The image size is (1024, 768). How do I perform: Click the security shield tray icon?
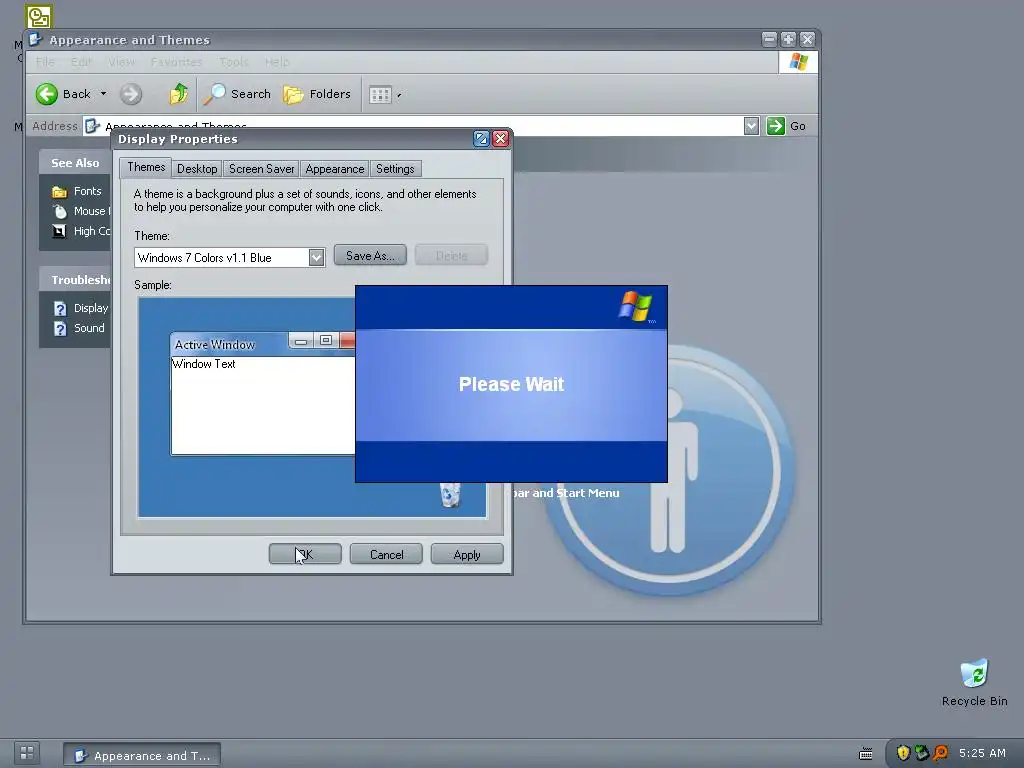tap(903, 753)
